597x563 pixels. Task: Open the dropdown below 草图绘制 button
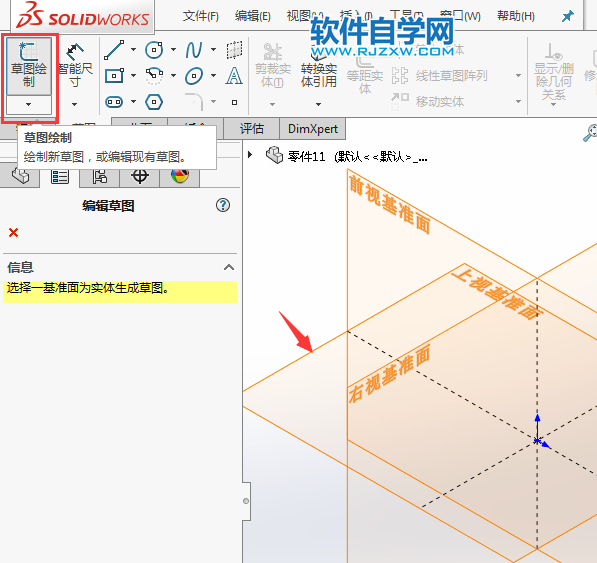(x=29, y=105)
